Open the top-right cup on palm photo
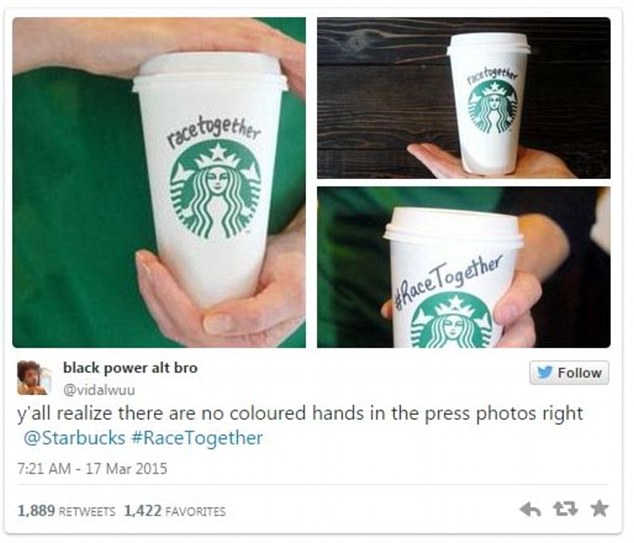The image size is (634, 543). (464, 98)
